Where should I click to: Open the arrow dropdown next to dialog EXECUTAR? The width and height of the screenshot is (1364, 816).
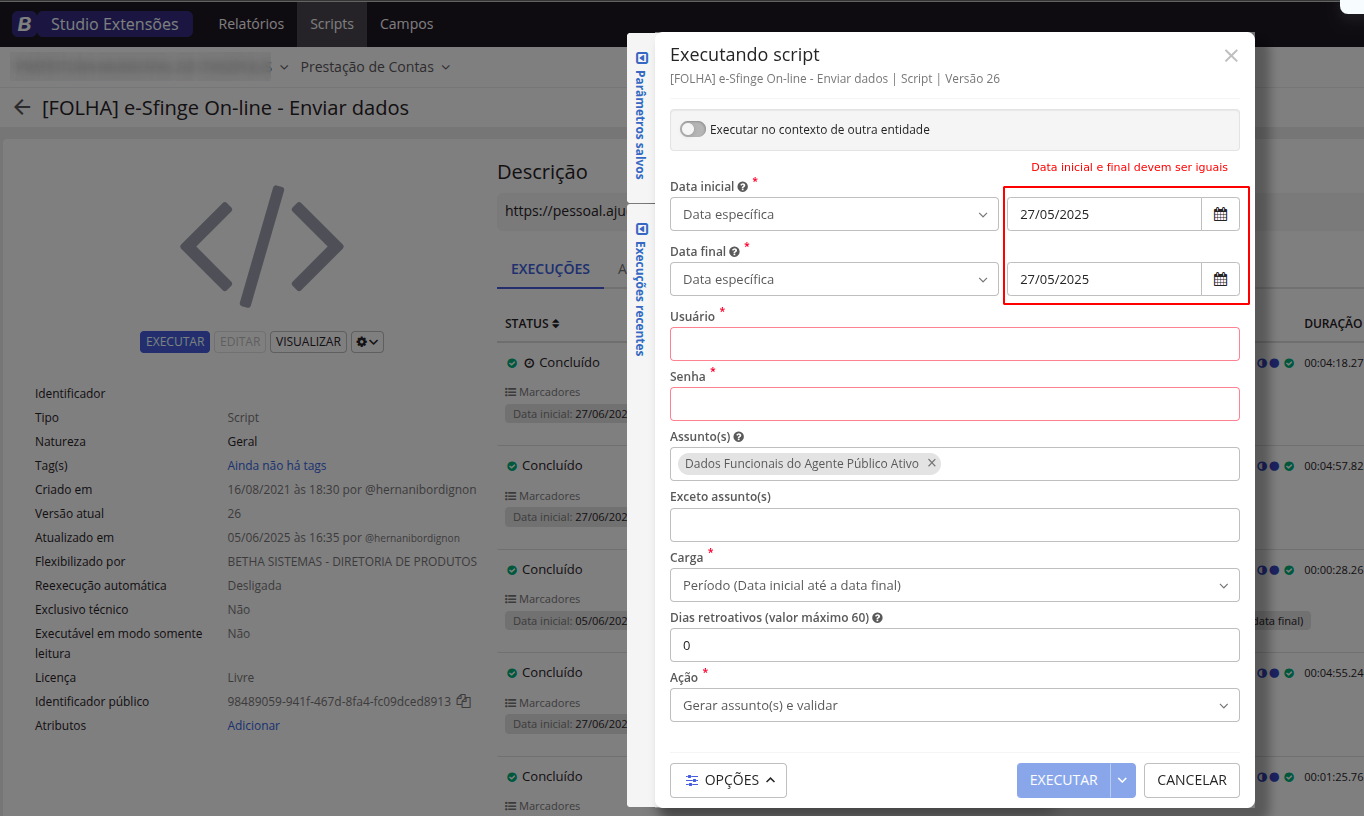pyautogui.click(x=1123, y=780)
